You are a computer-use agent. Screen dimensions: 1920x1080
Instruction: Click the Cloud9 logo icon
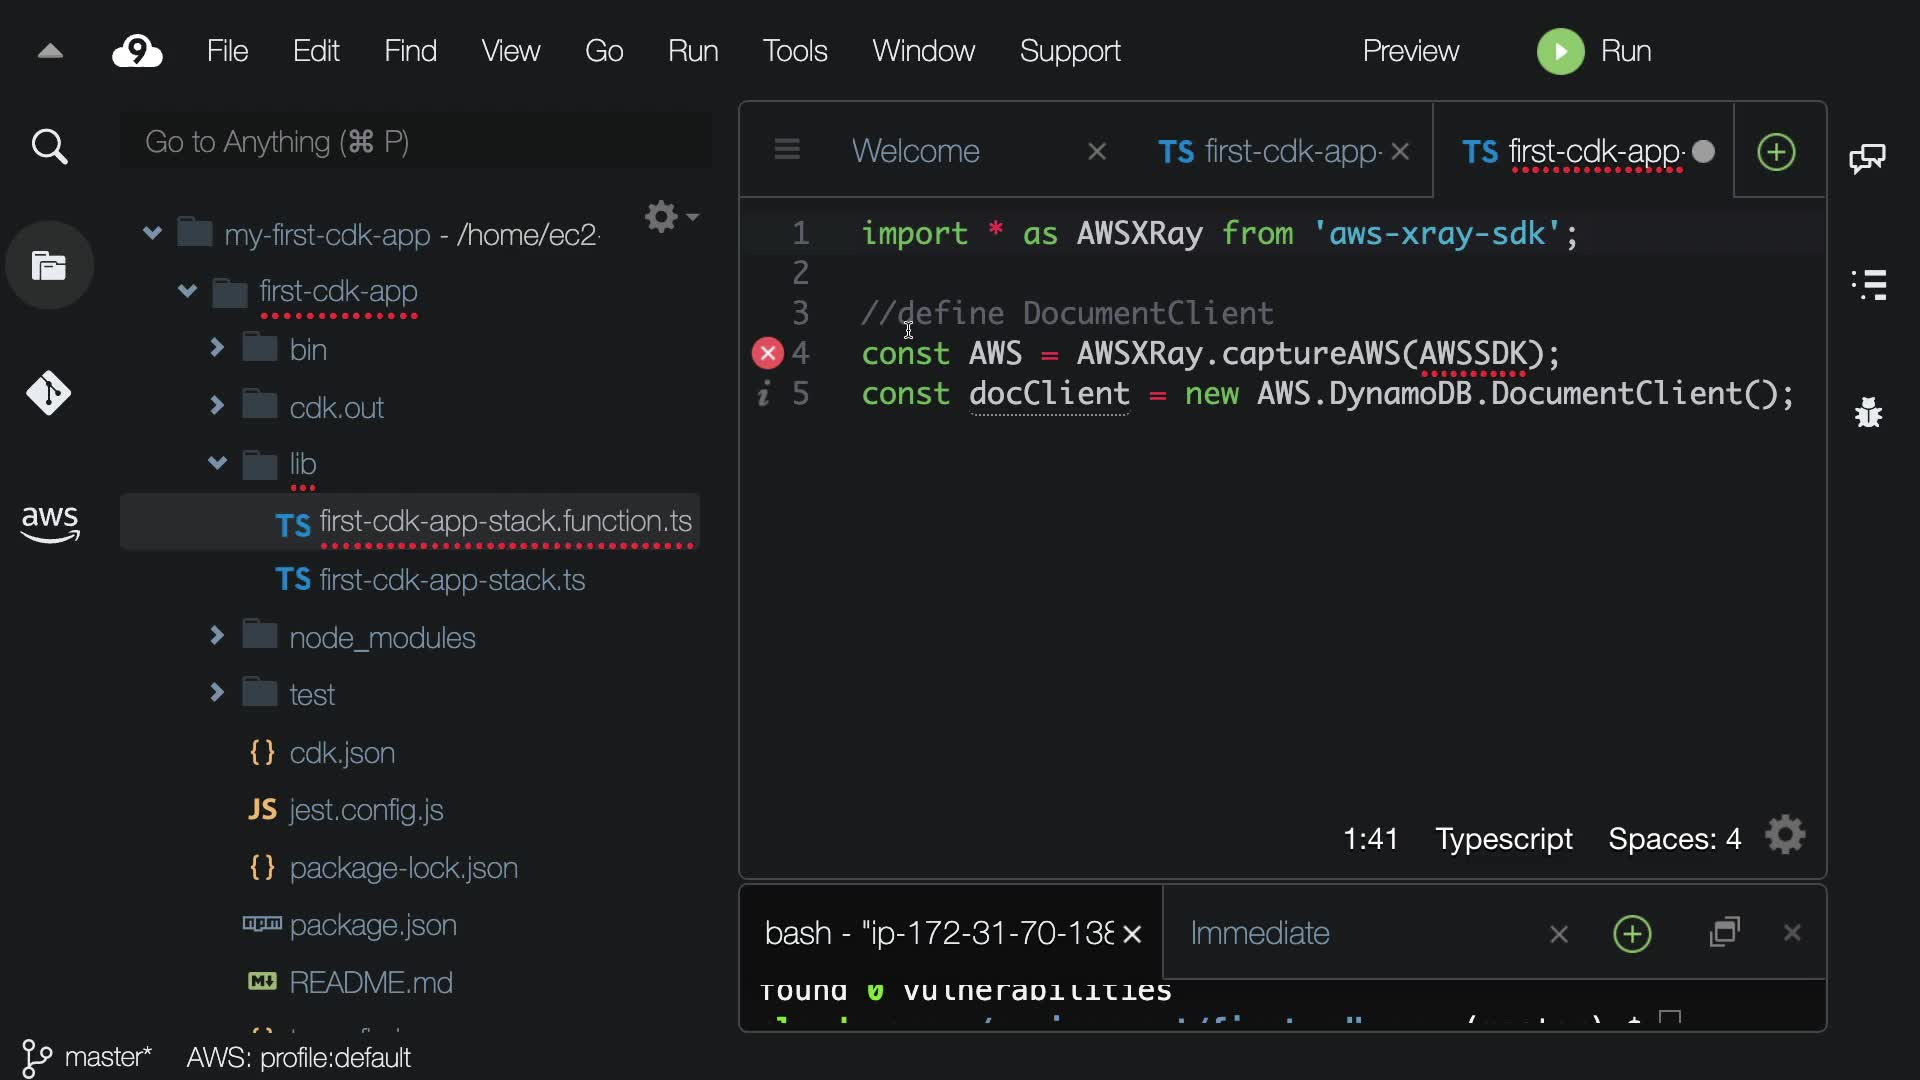(x=138, y=51)
